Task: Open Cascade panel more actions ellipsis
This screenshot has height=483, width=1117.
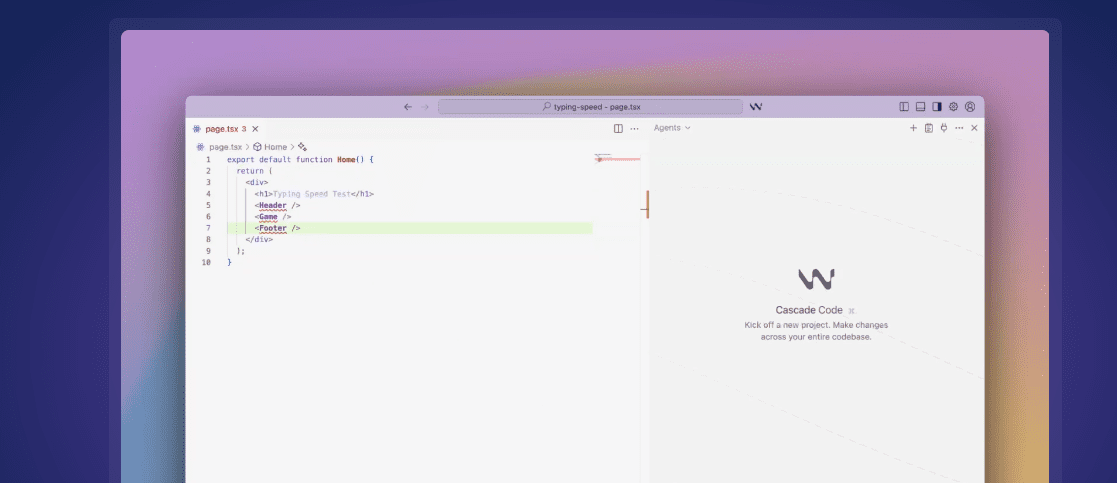Action: tap(959, 128)
